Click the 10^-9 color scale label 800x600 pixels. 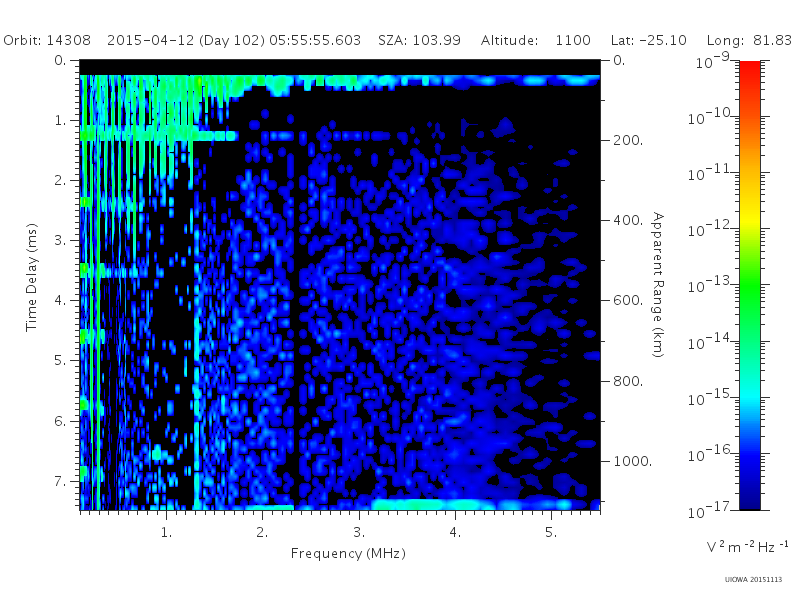tap(713, 61)
